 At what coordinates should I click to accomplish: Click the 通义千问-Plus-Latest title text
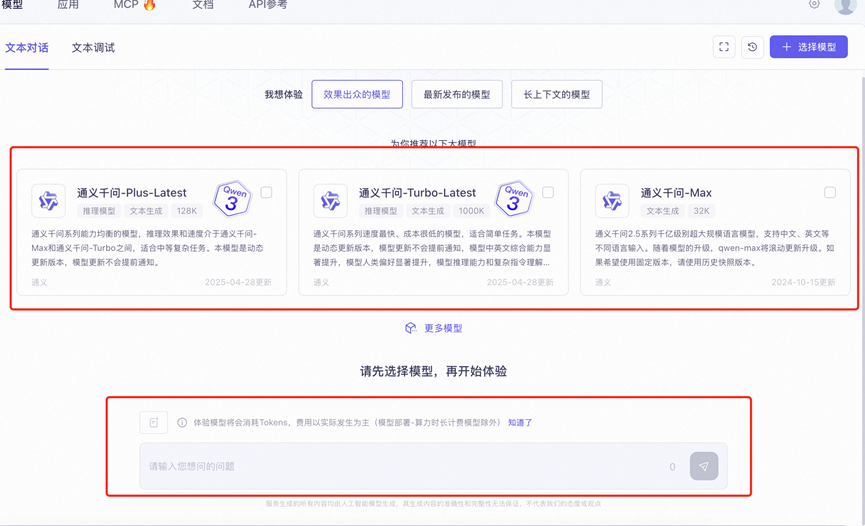tap(132, 193)
